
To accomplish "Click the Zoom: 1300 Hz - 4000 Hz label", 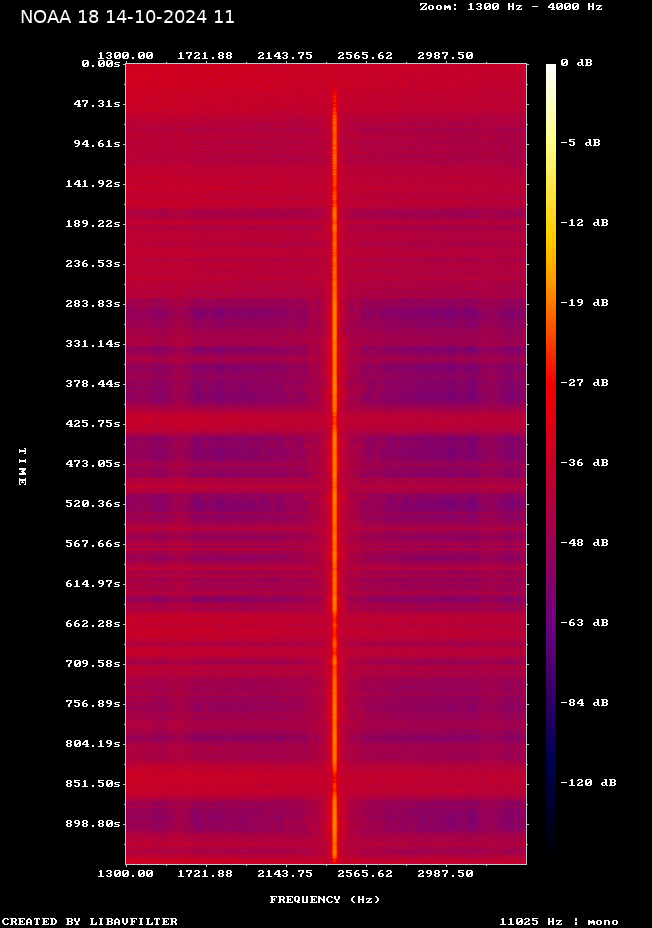I will coord(510,6).
